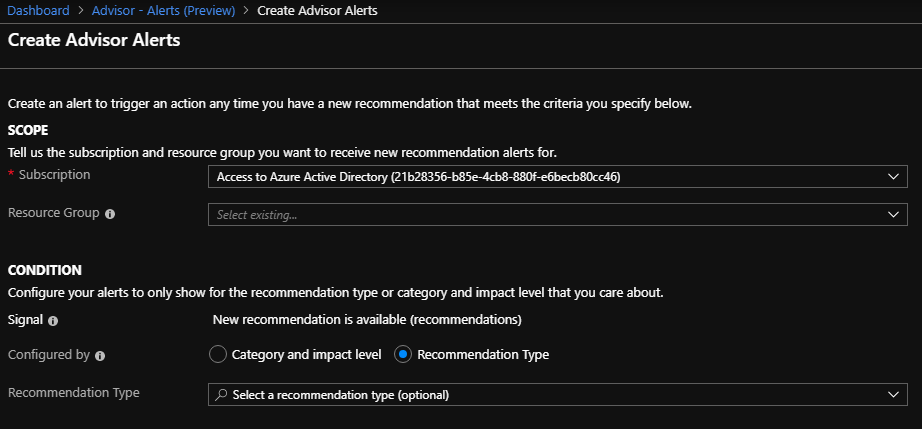
Task: Expand the Resource Group 'Select existing' dropdown
Action: click(x=557, y=215)
